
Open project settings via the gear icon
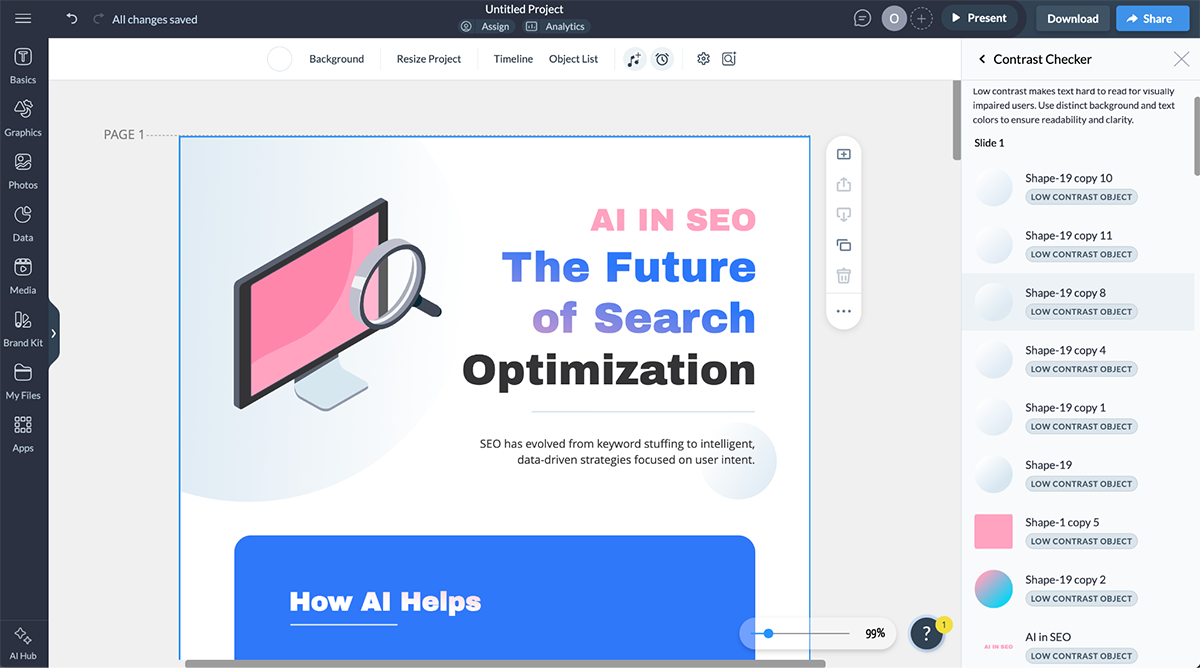[703, 59]
